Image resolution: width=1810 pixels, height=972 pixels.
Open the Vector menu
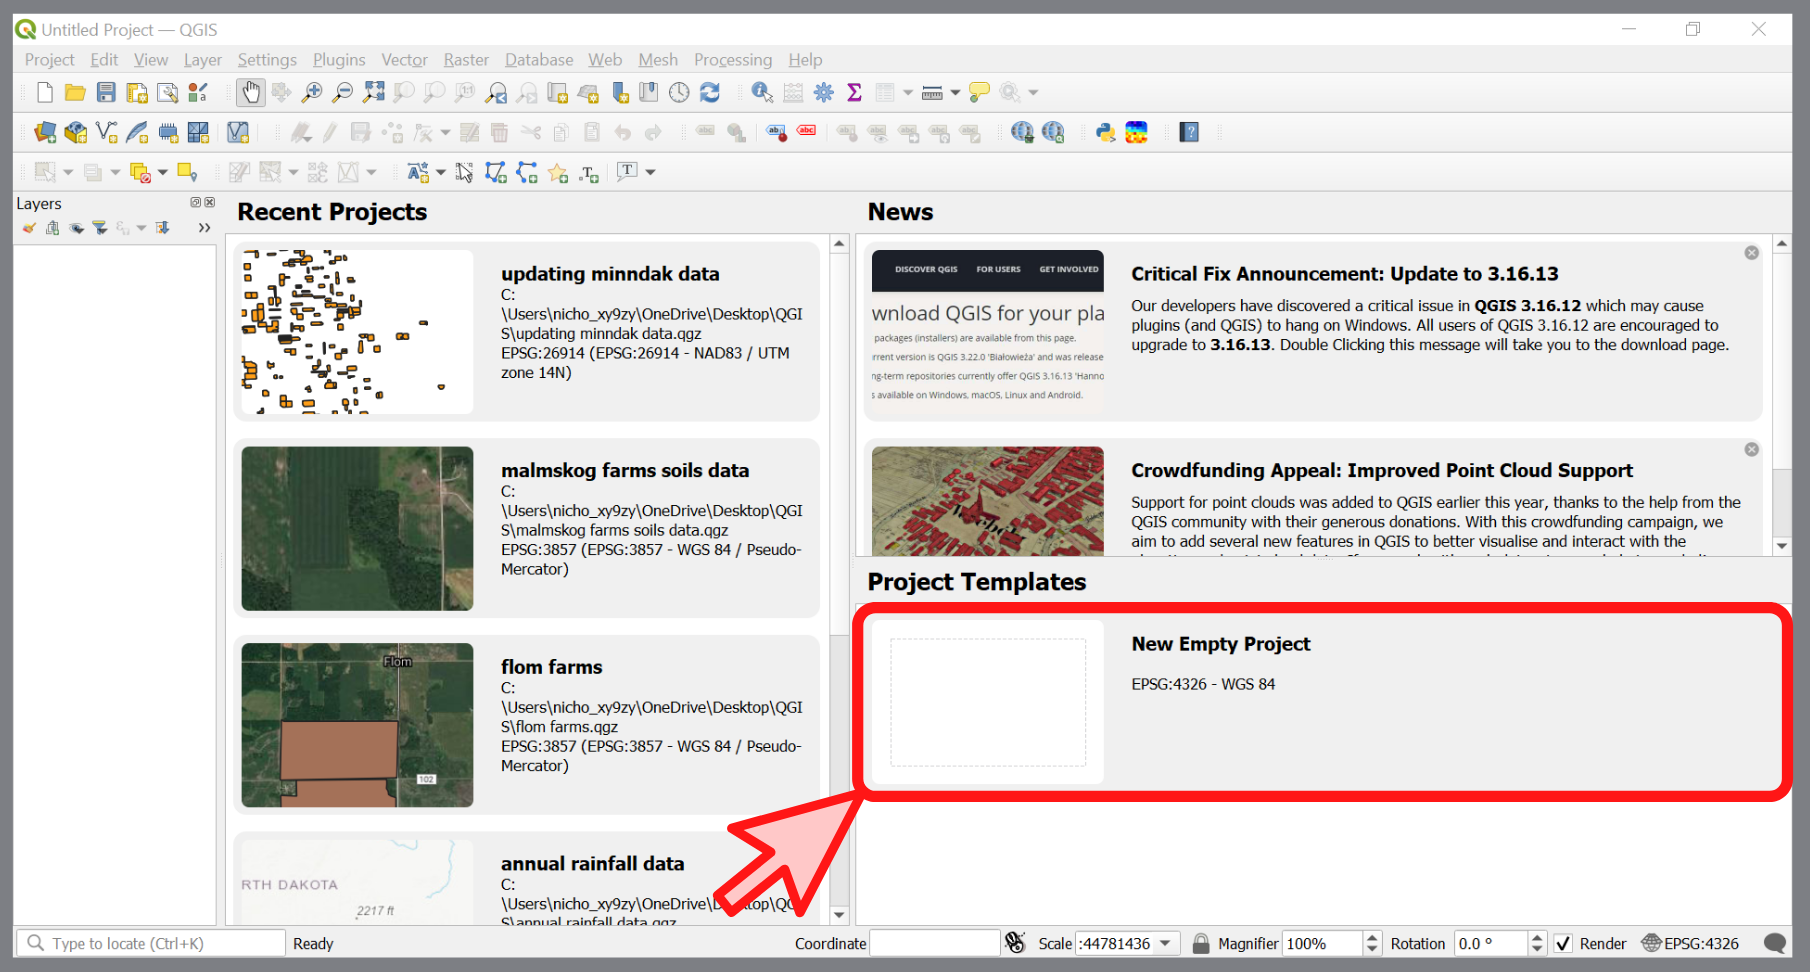[404, 60]
